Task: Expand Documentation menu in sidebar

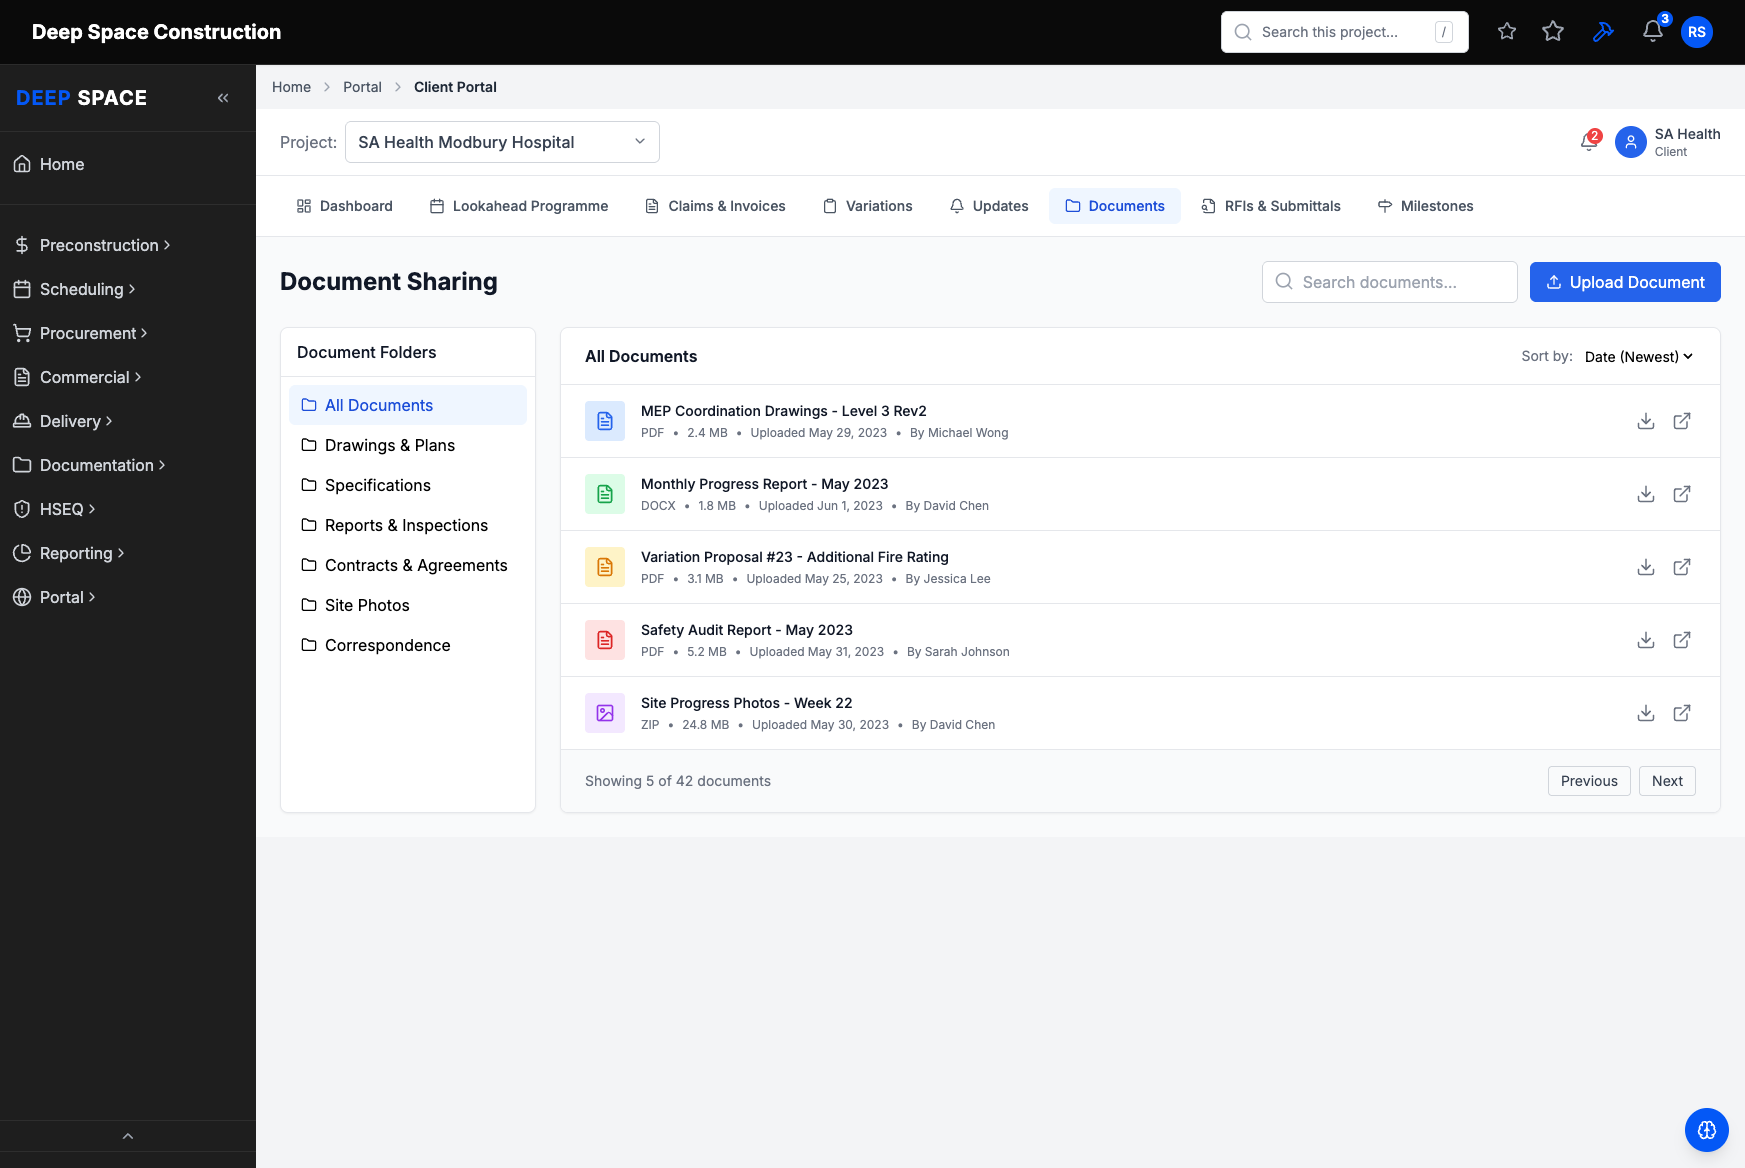Action: [90, 465]
